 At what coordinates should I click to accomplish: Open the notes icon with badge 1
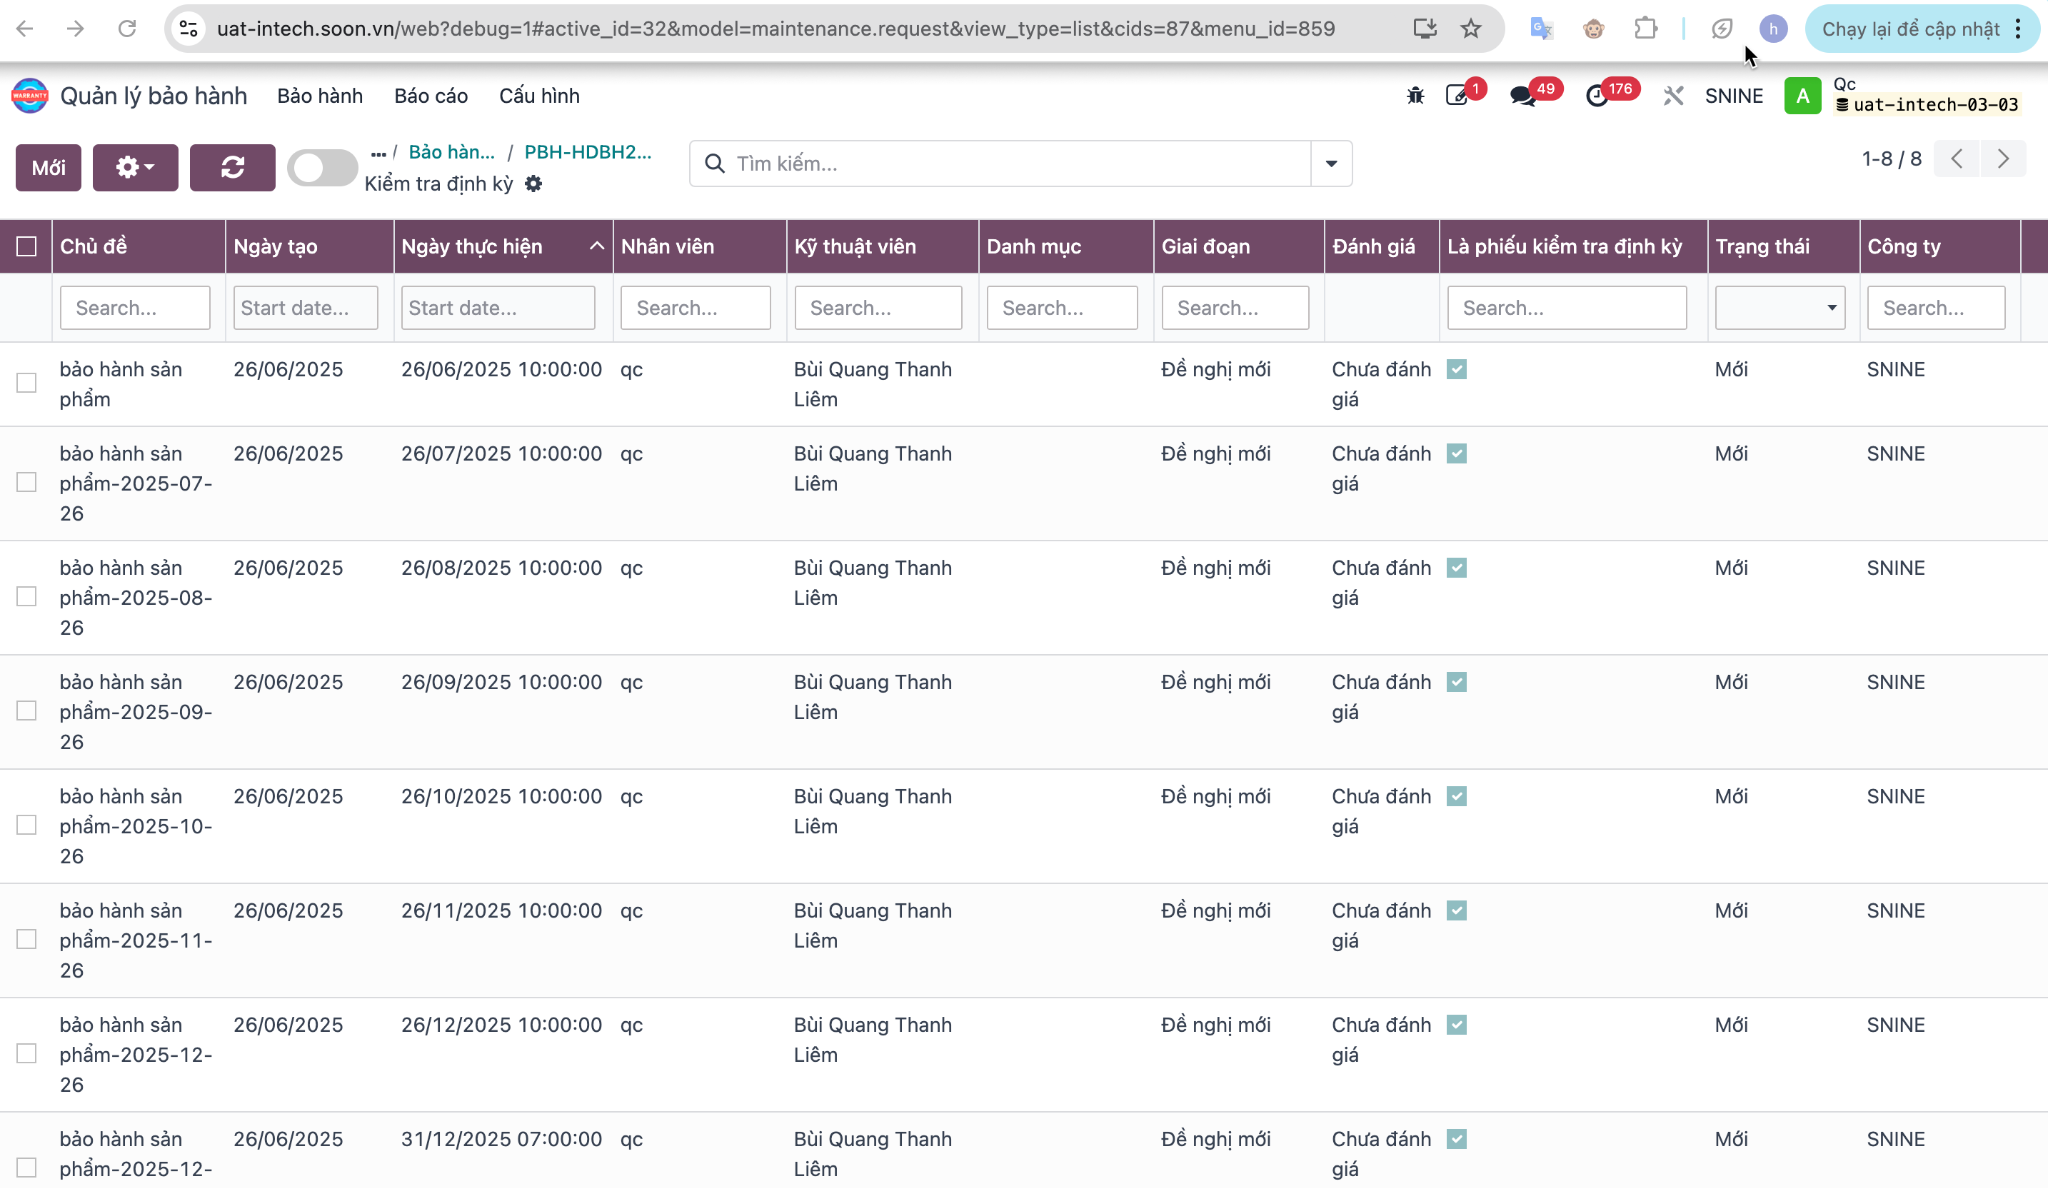click(1458, 96)
